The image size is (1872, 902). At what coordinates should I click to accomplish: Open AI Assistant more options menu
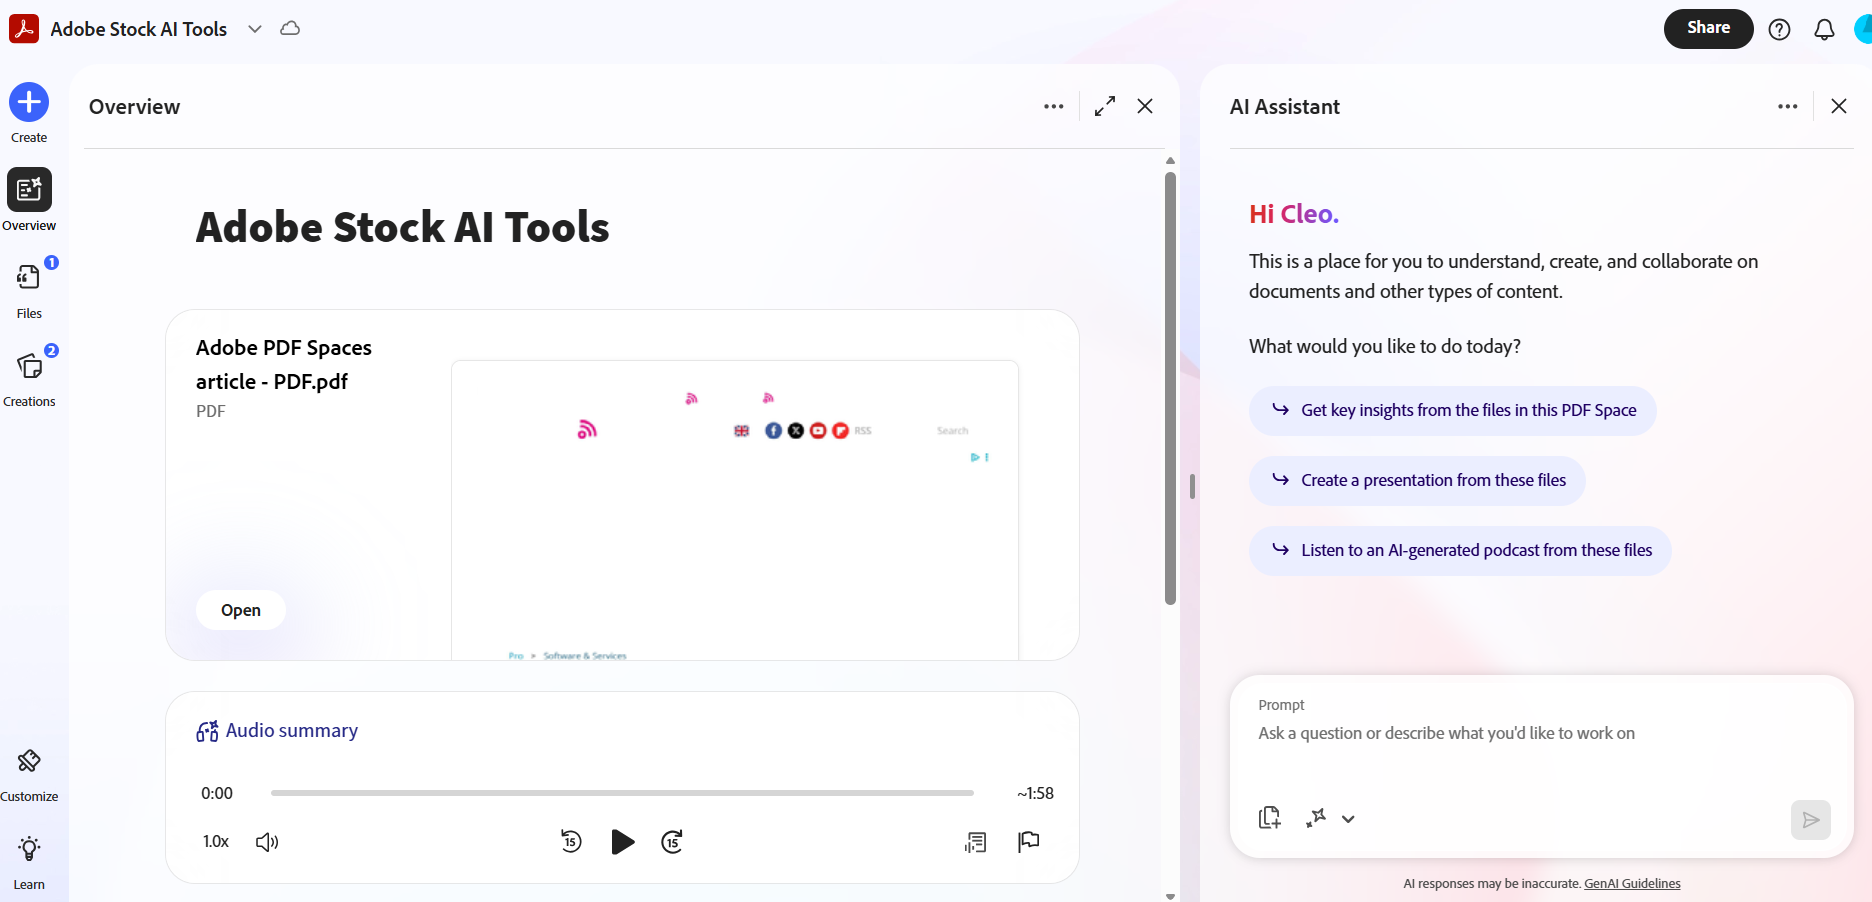(x=1787, y=106)
